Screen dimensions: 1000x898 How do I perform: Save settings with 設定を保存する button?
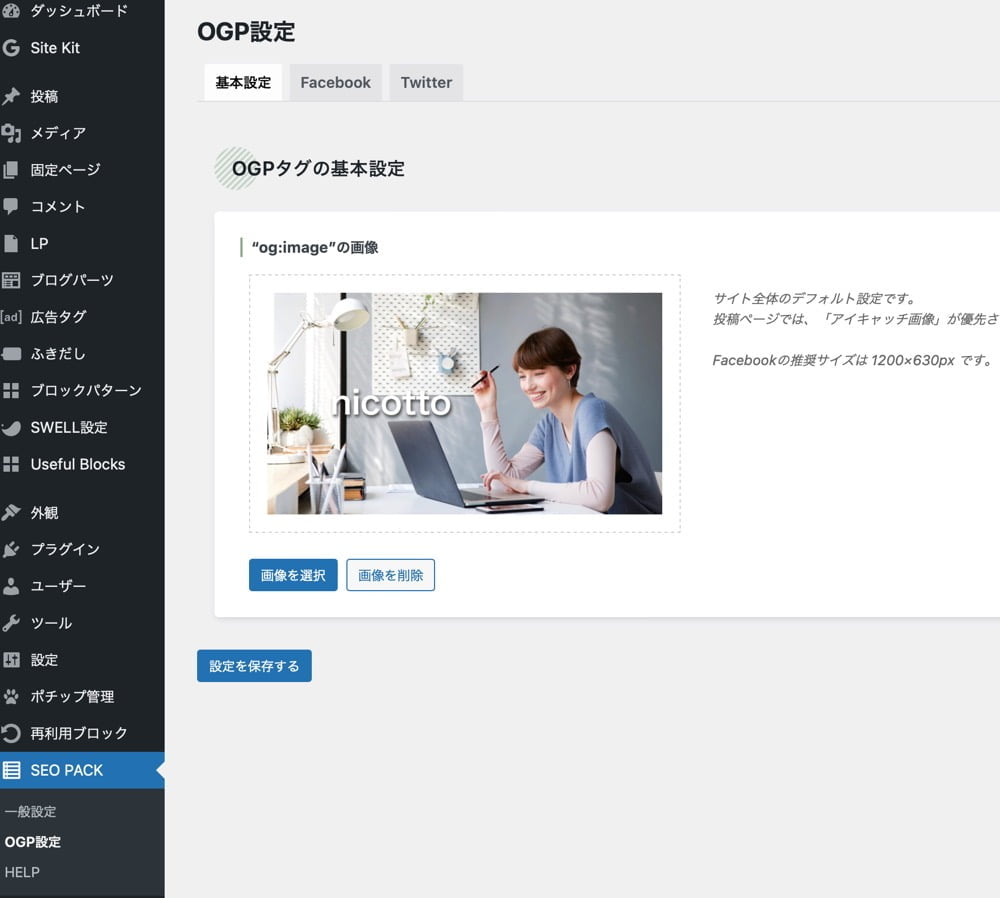[x=254, y=666]
